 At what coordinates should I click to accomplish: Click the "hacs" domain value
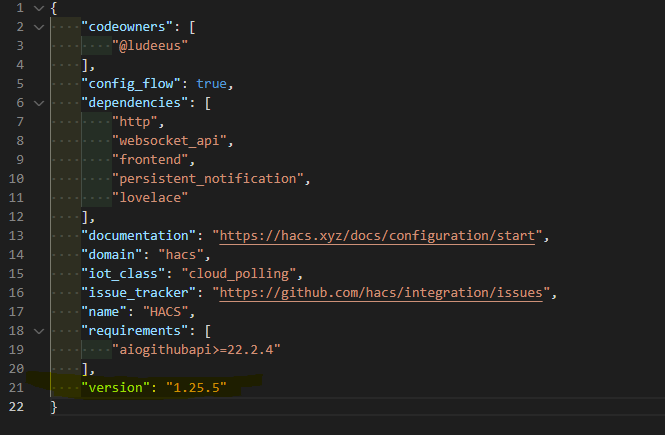coord(181,255)
